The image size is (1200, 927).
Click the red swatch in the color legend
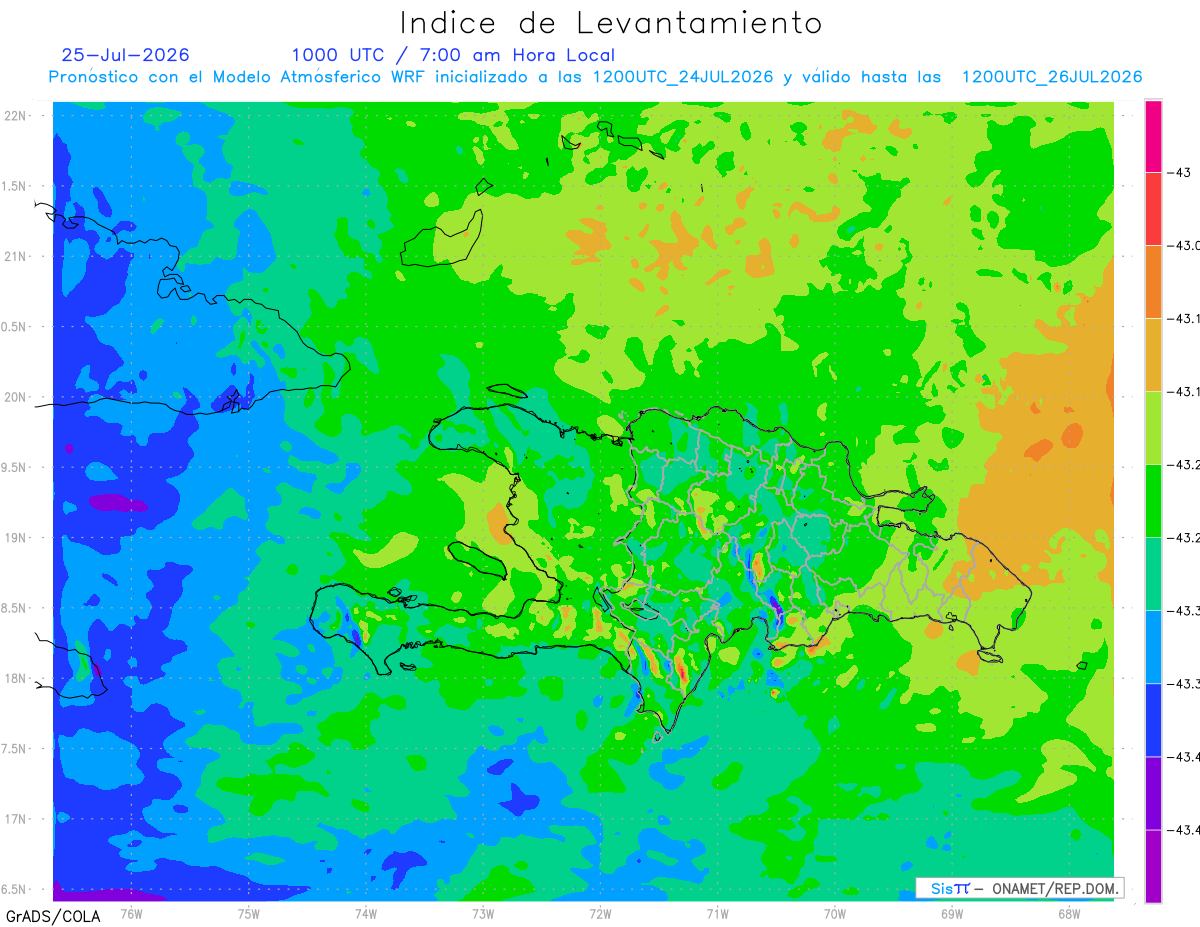(1153, 209)
